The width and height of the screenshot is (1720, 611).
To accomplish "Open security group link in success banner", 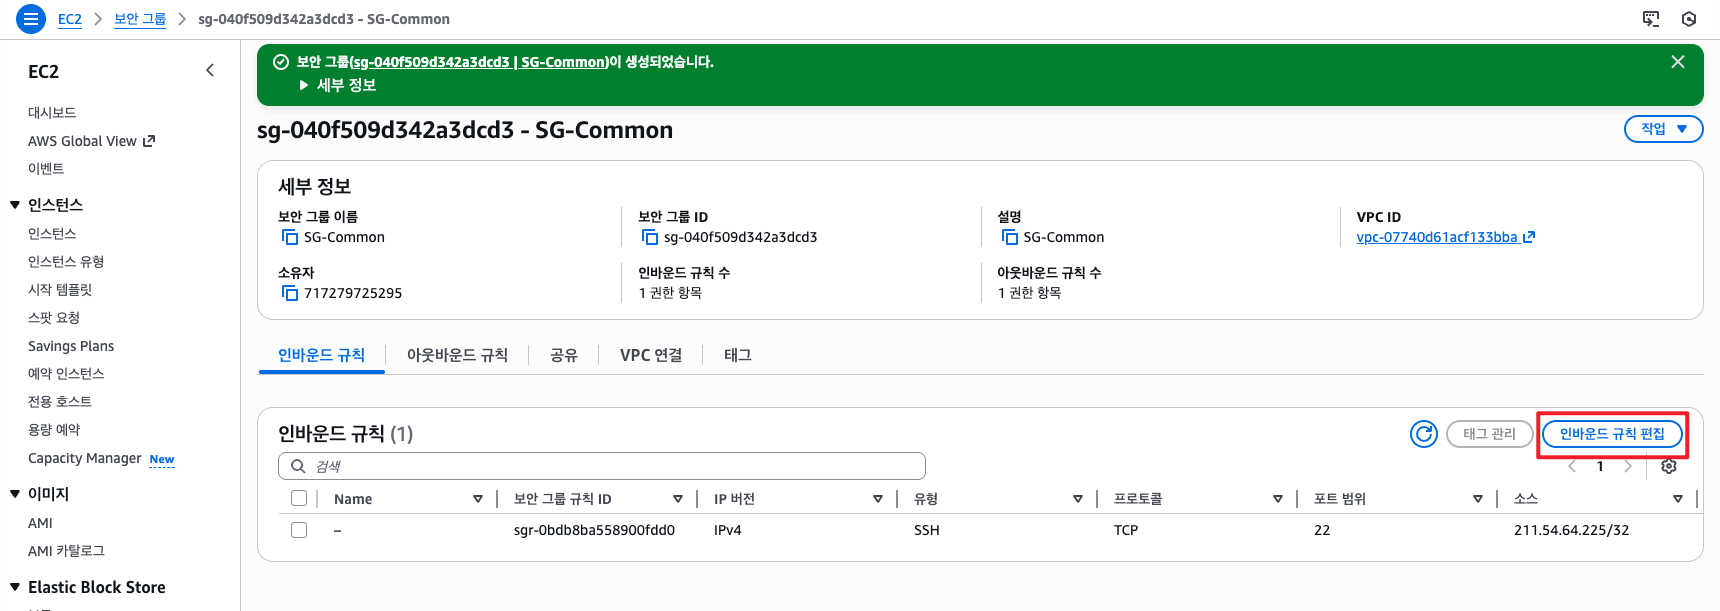I will 479,62.
